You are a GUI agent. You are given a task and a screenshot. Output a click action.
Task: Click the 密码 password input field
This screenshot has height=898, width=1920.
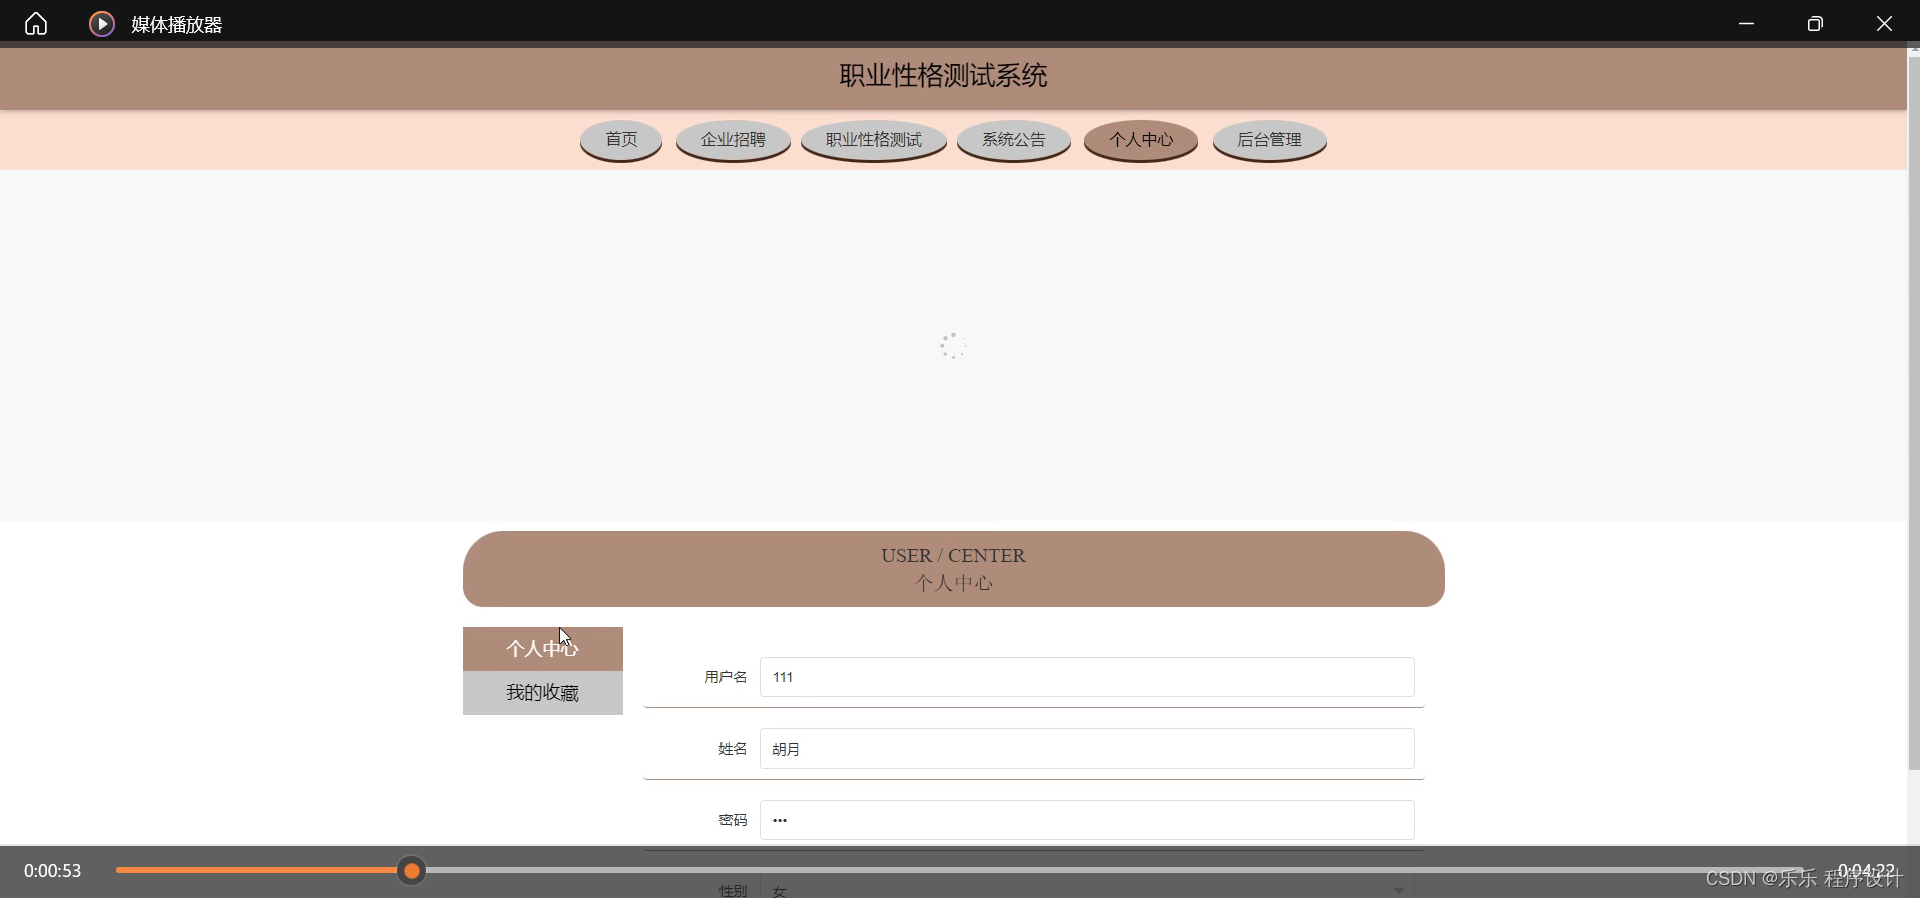[x=1087, y=820]
